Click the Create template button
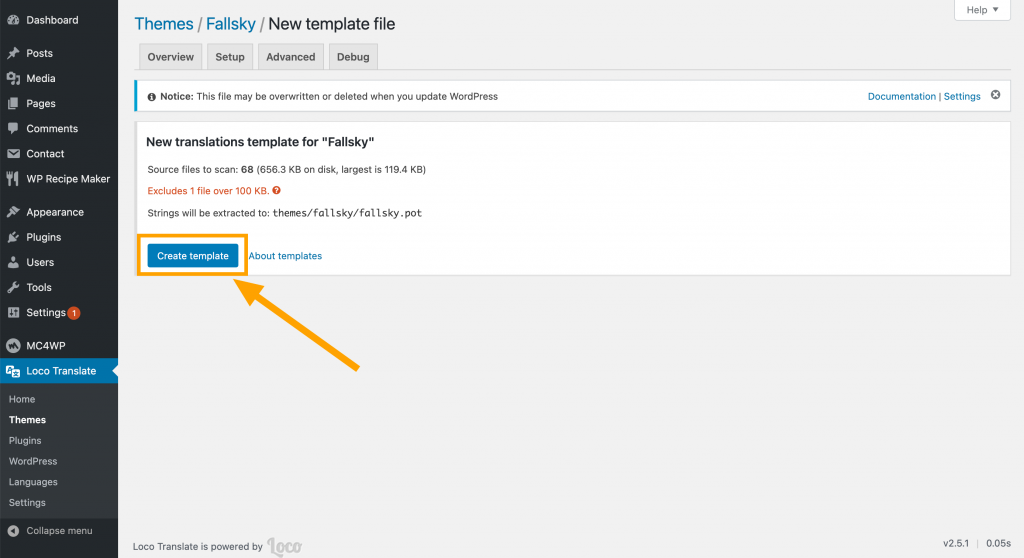Screen dimensions: 1024x558 193,256
